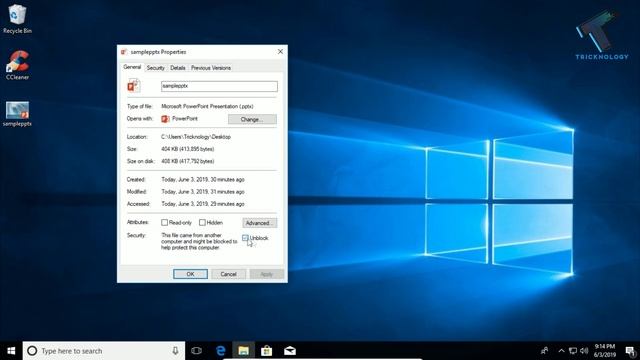Click the microphone icon in search box
Screen dimensions: 640x360
(175, 351)
